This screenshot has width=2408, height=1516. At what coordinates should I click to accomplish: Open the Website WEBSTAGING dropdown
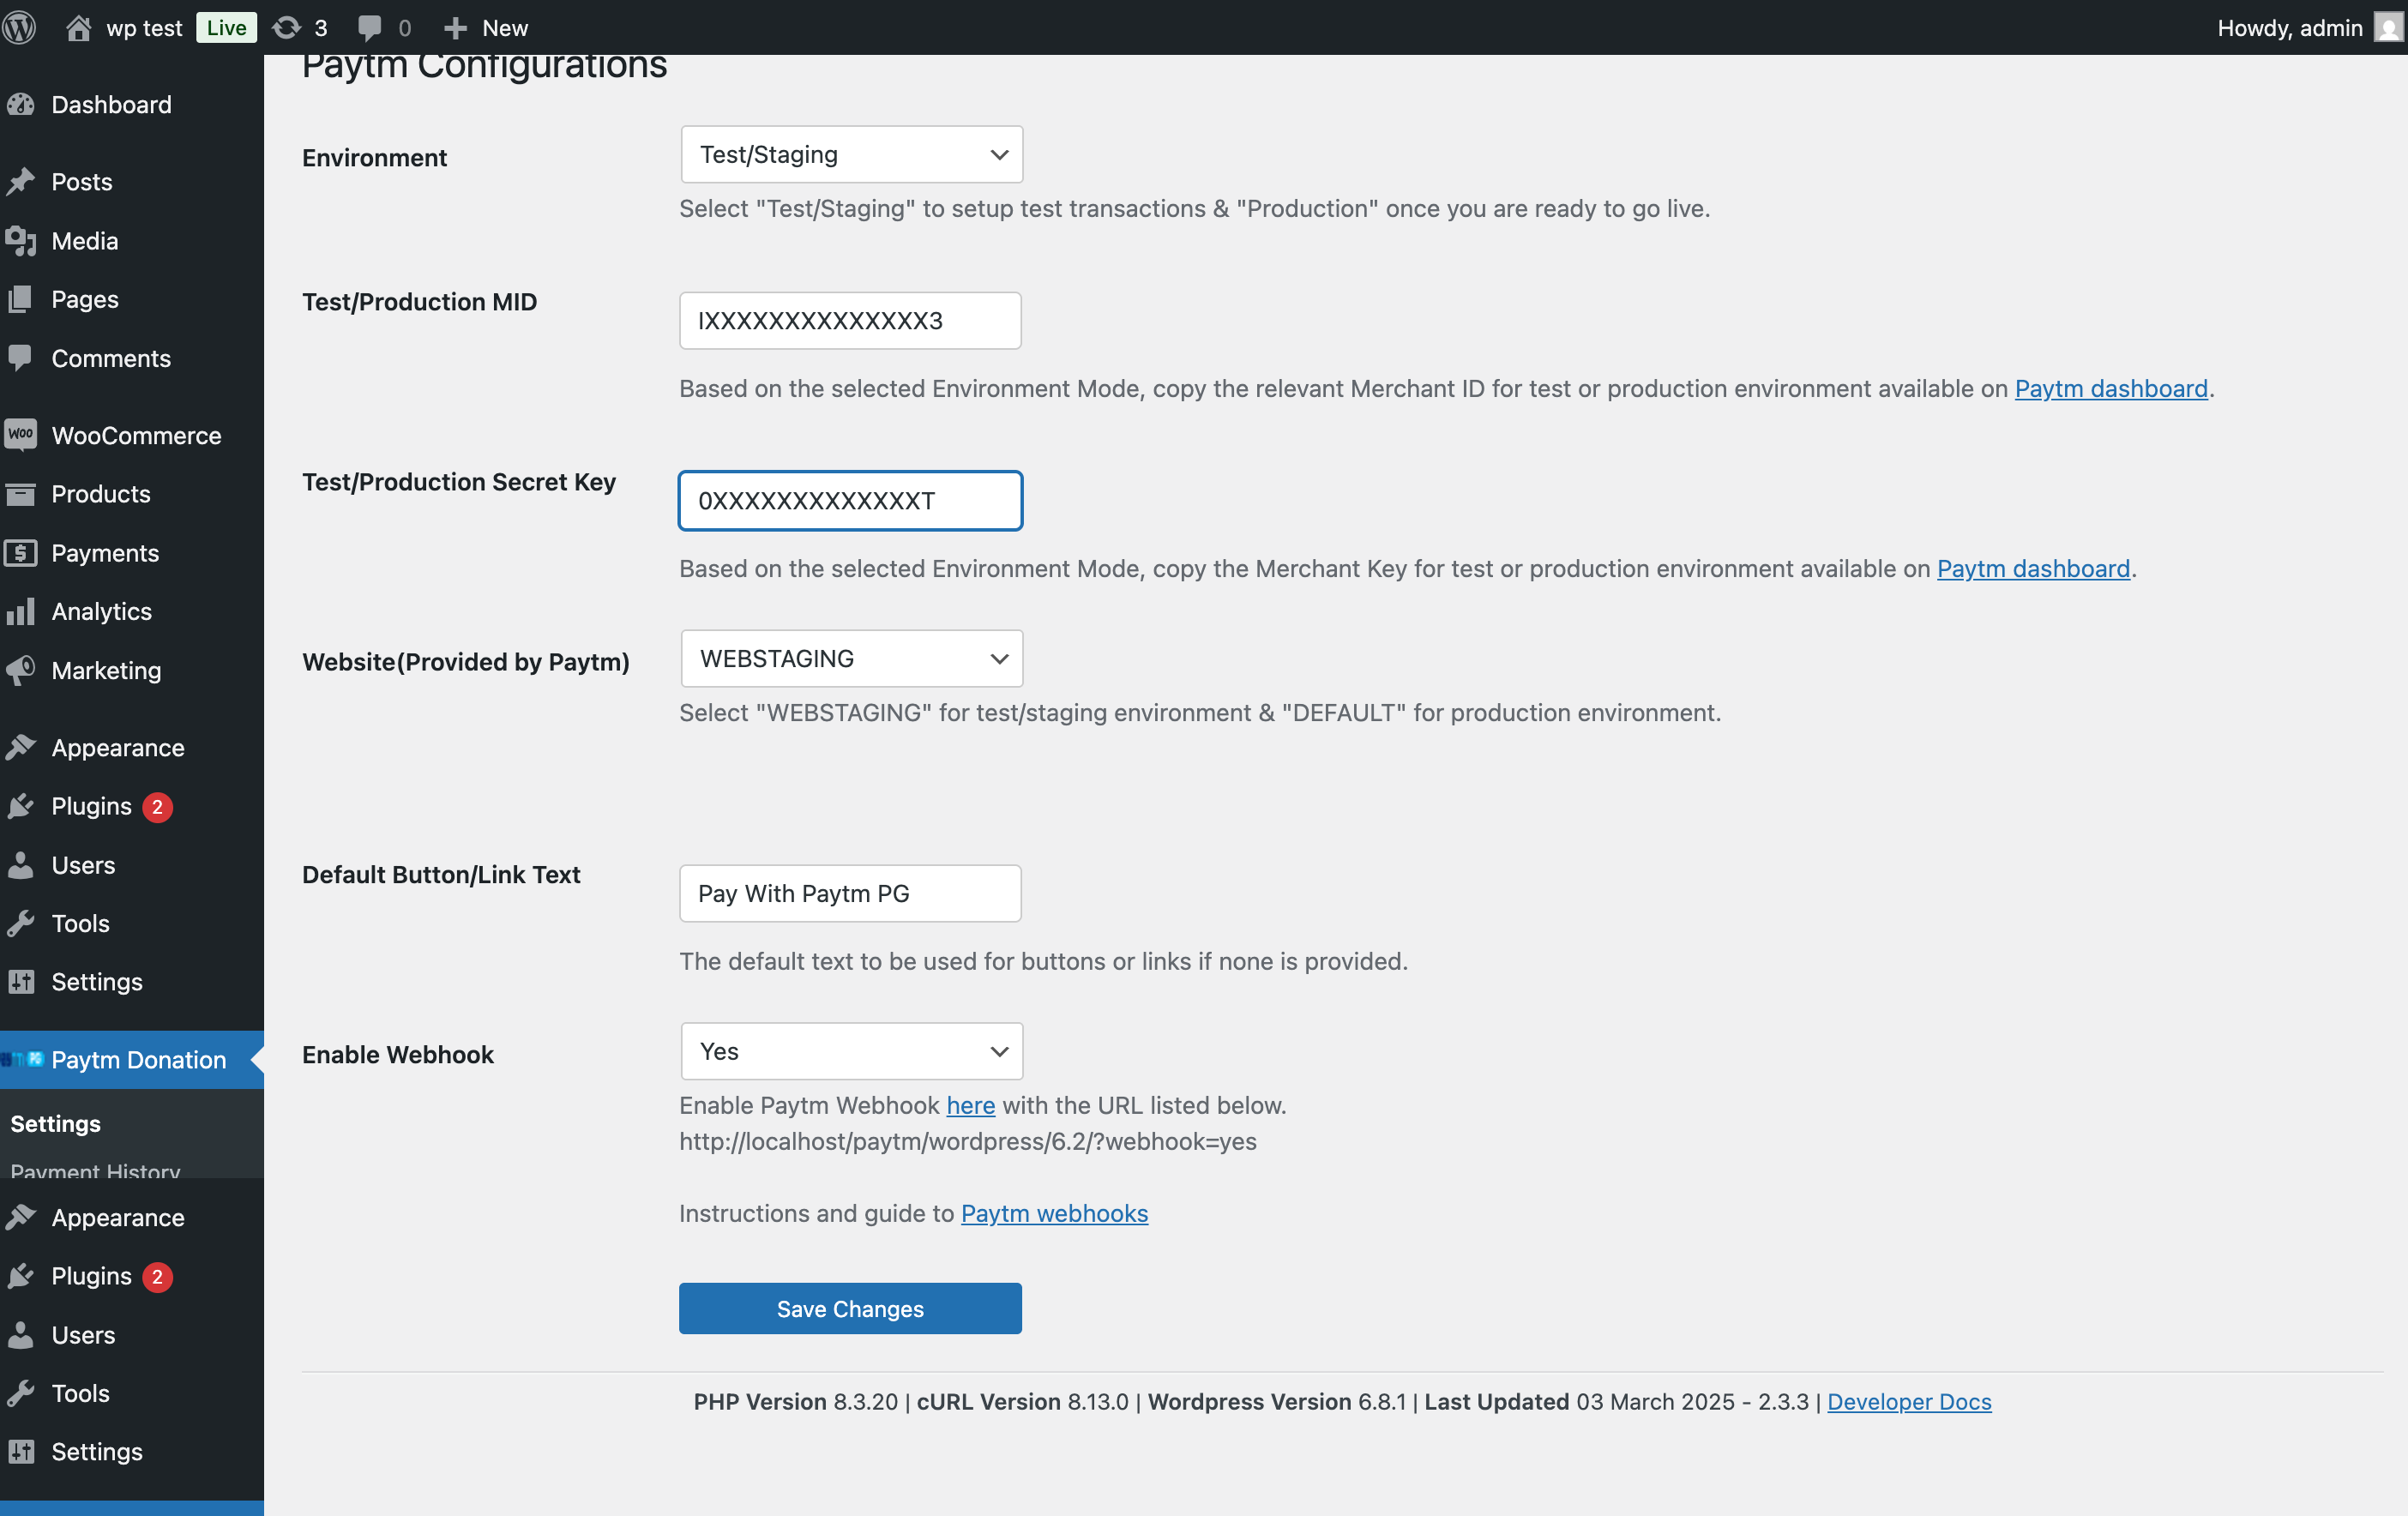(x=851, y=658)
